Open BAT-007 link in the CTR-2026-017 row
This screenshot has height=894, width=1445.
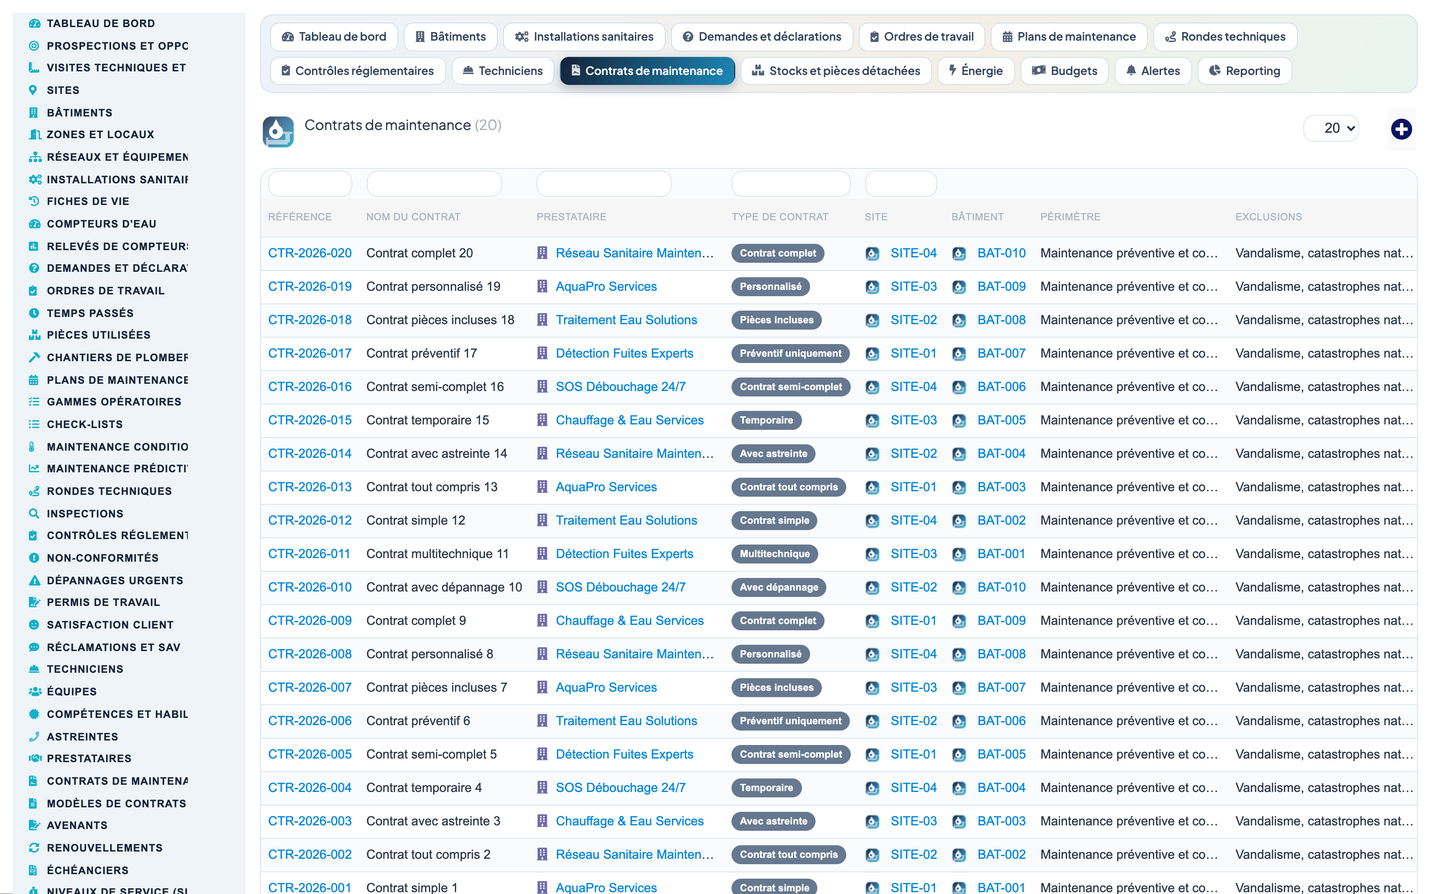(1002, 354)
